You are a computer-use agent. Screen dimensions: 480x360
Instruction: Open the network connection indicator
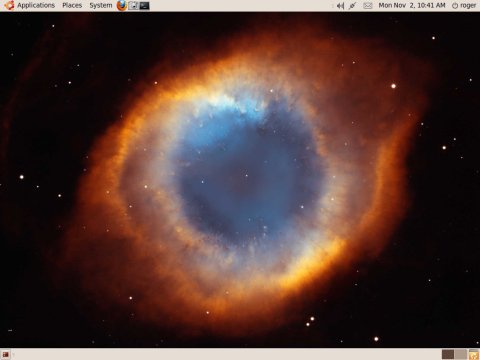[353, 6]
